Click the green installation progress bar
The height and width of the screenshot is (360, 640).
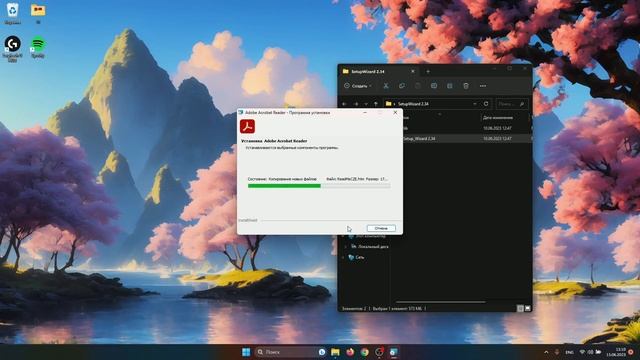click(319, 186)
